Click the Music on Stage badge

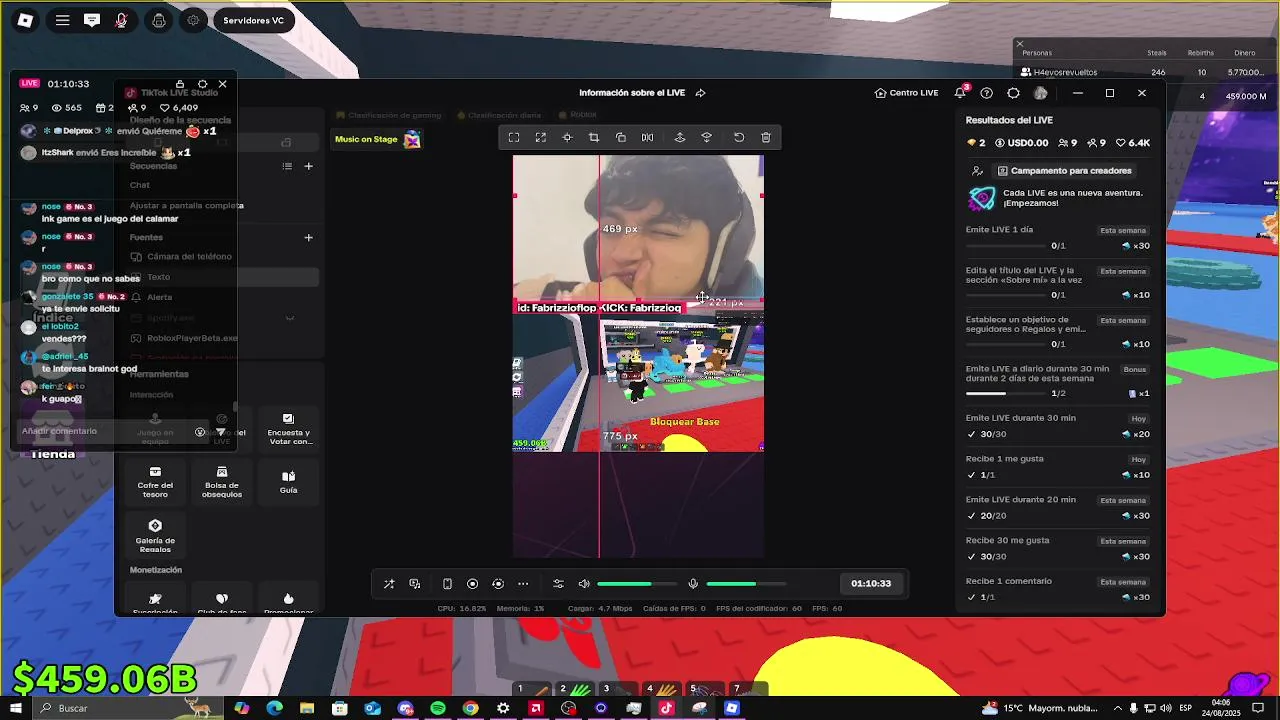pyautogui.click(x=377, y=140)
